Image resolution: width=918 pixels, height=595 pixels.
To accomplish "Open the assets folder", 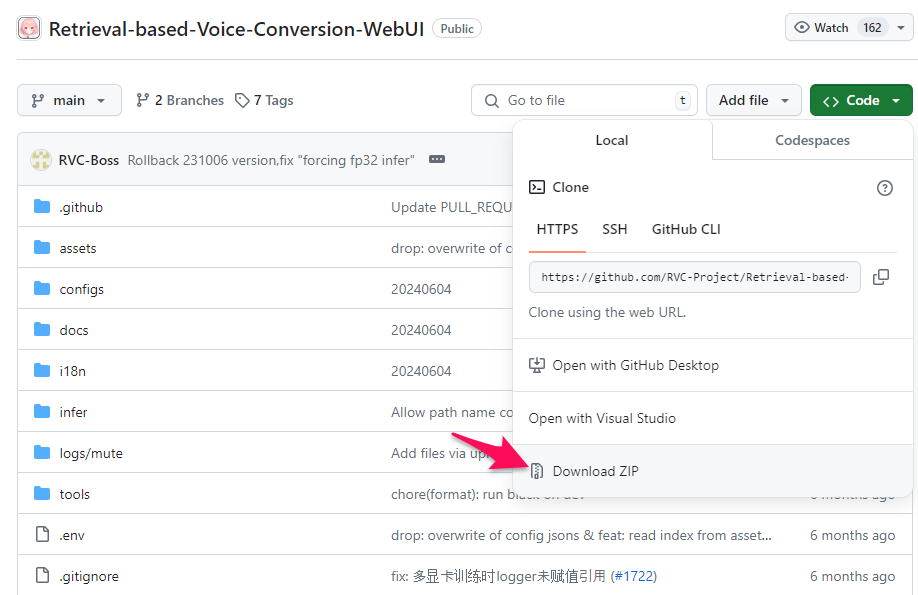I will 77,248.
